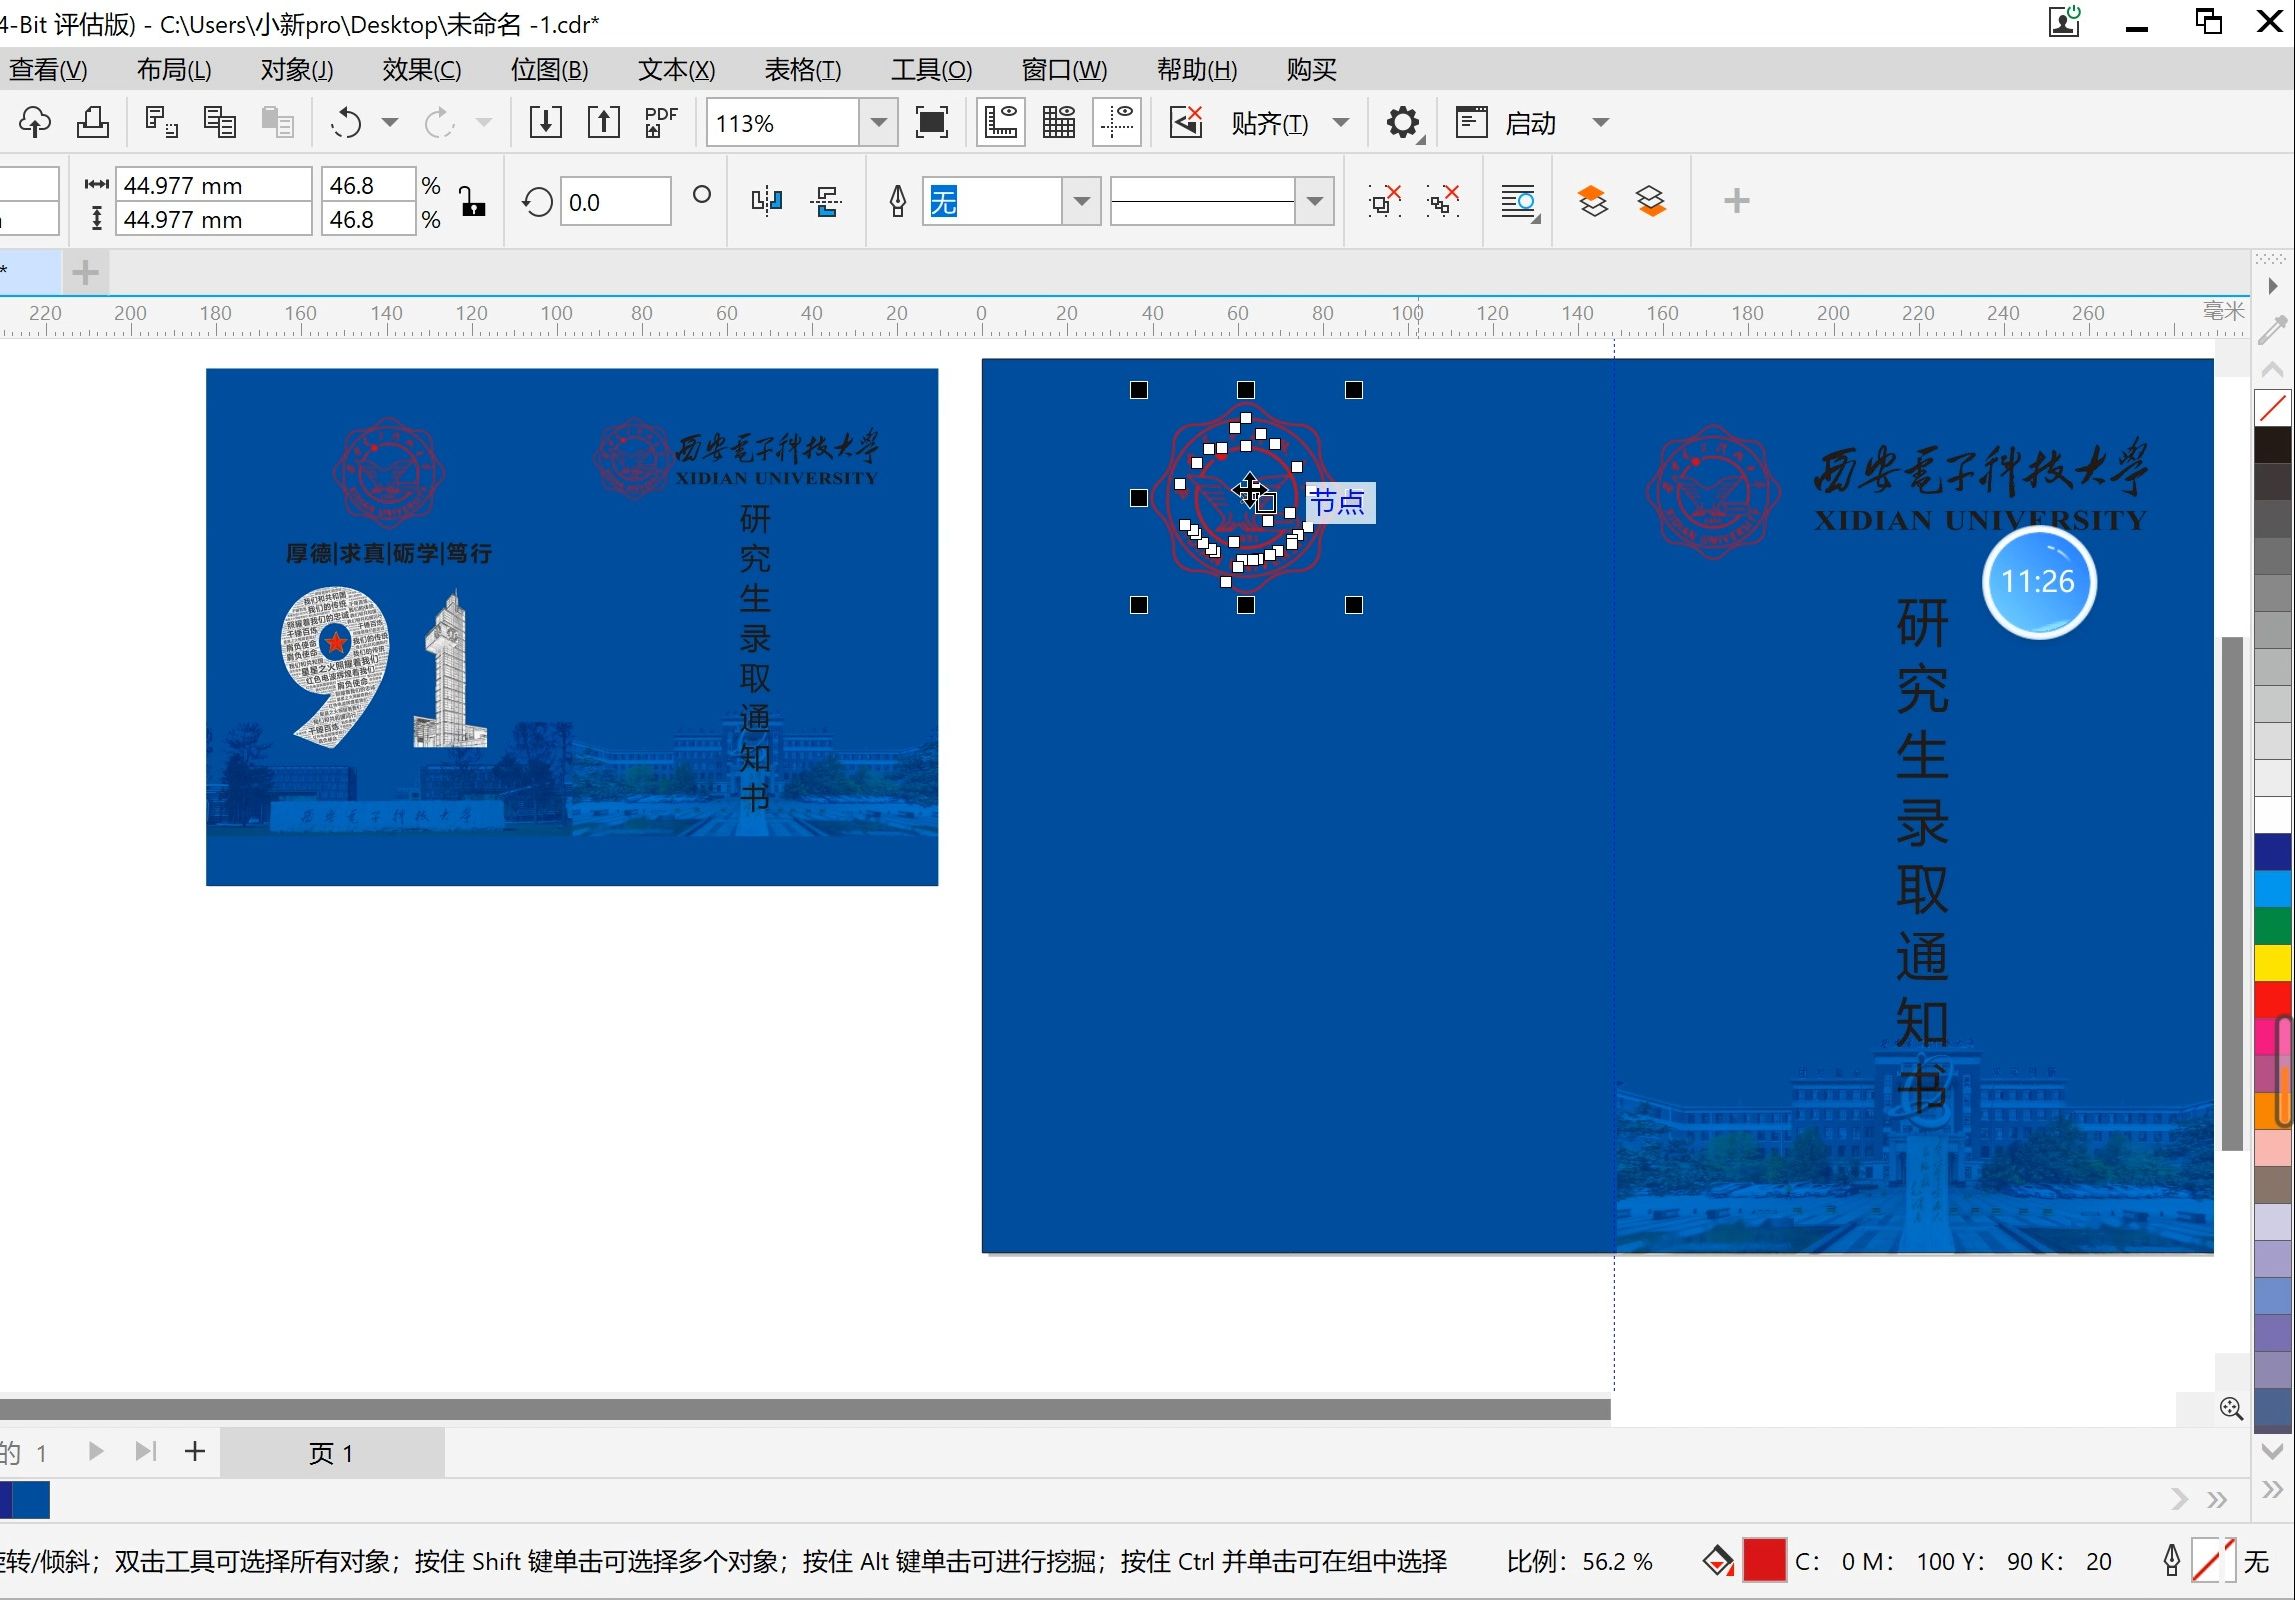Image resolution: width=2295 pixels, height=1600 pixels.
Task: Click the copy icon
Action: coord(219,123)
